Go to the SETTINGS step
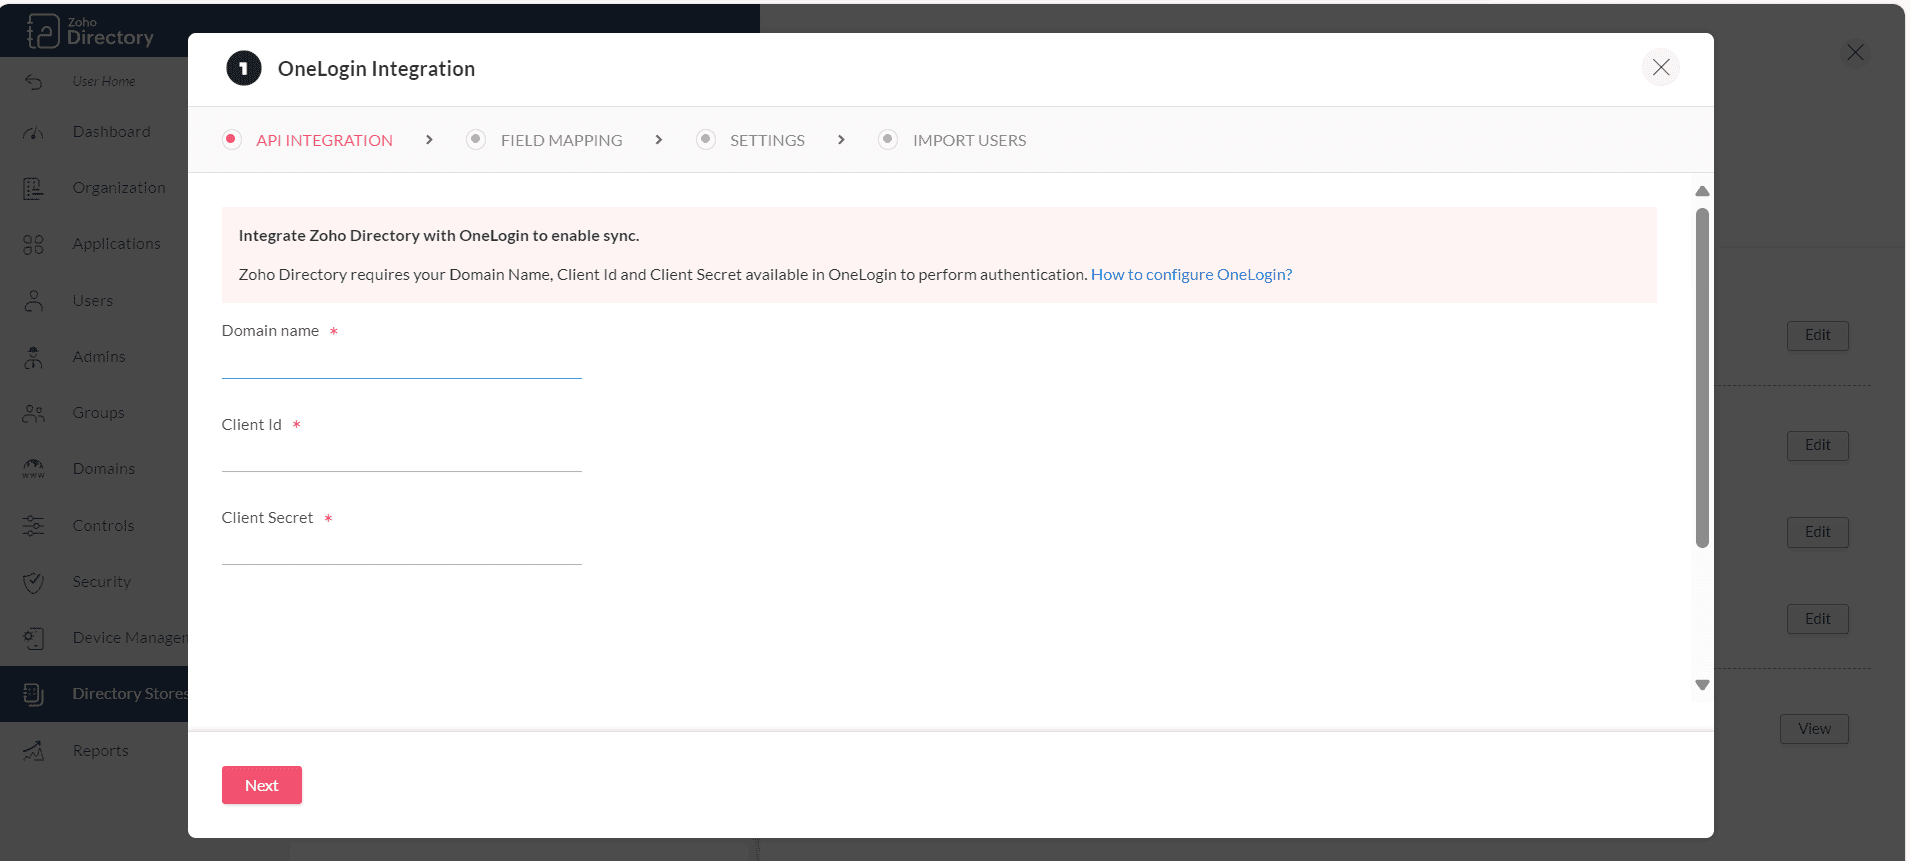1910x861 pixels. click(x=767, y=140)
